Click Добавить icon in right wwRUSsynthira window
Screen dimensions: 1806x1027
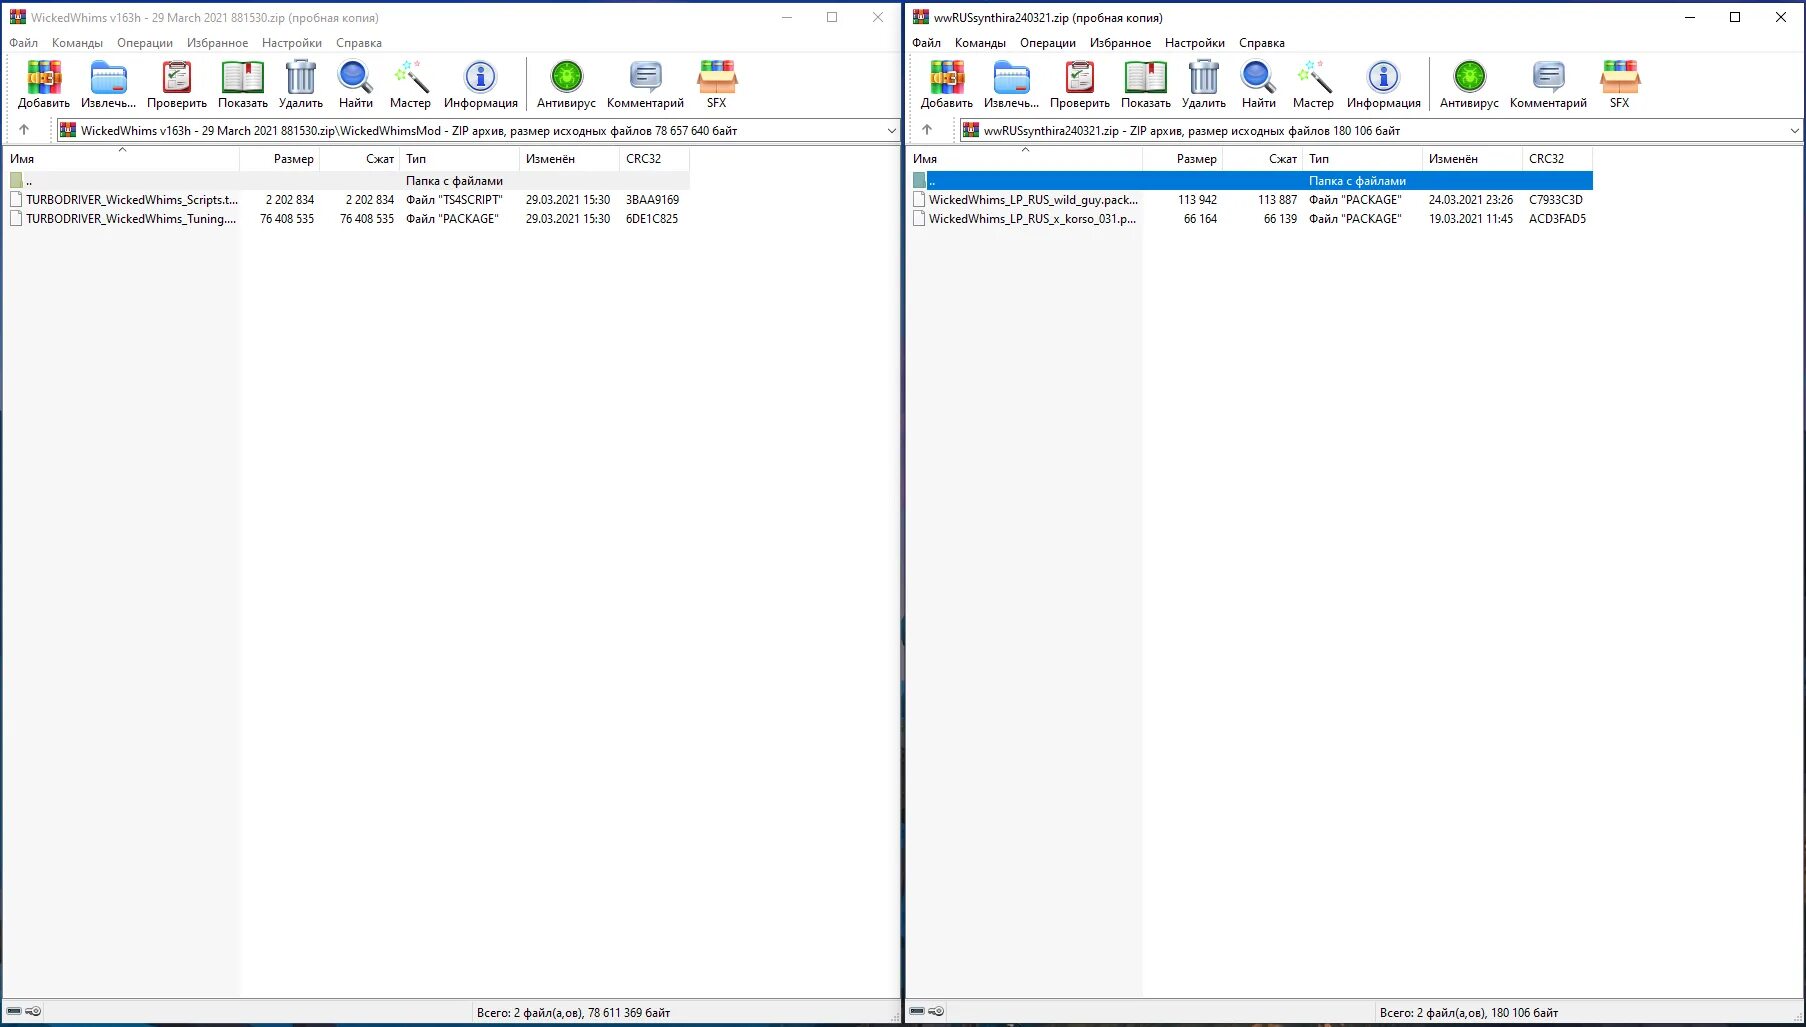click(x=947, y=84)
